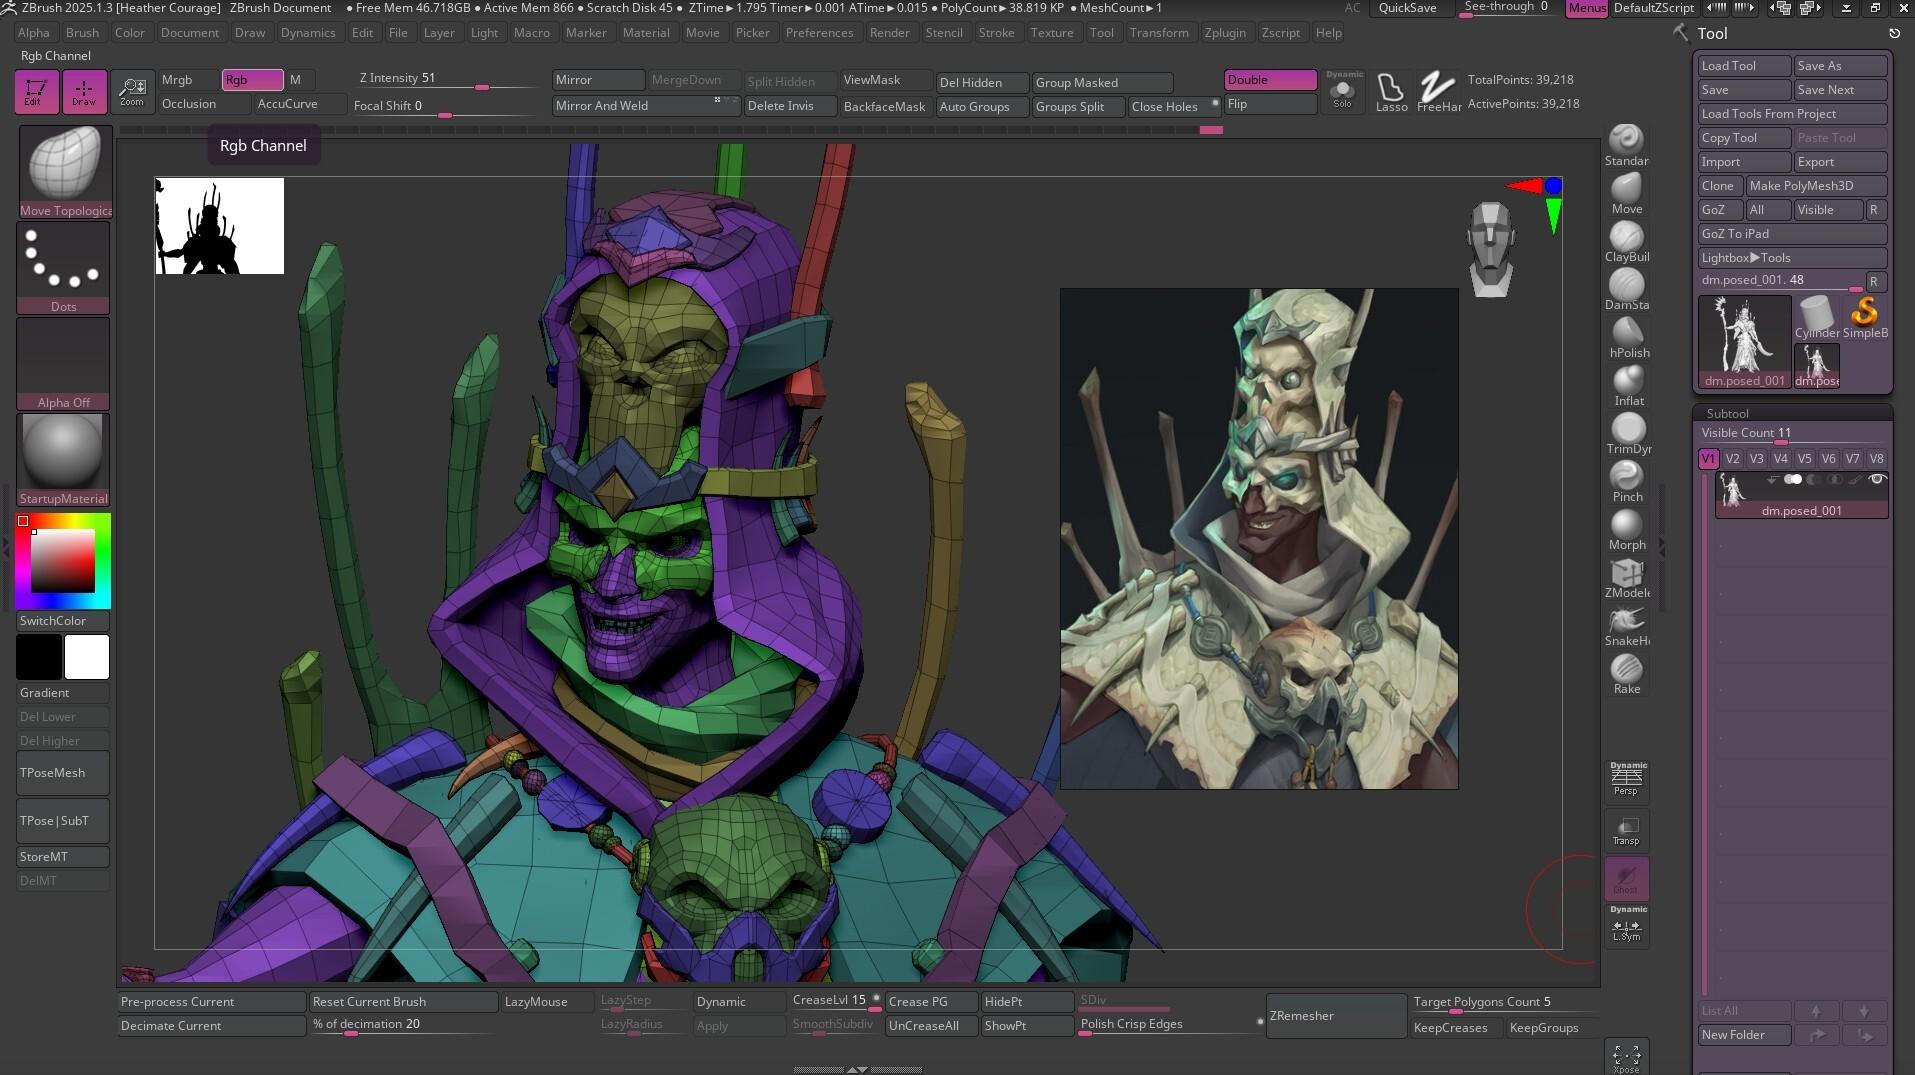Select the DamStandard brush
This screenshot has width=1915, height=1075.
click(1627, 289)
